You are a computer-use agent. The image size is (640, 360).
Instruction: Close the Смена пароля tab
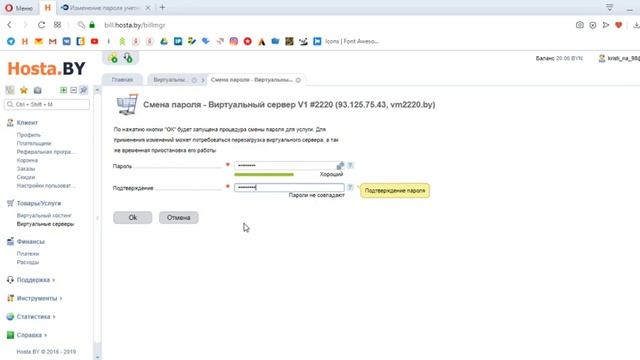click(x=298, y=80)
